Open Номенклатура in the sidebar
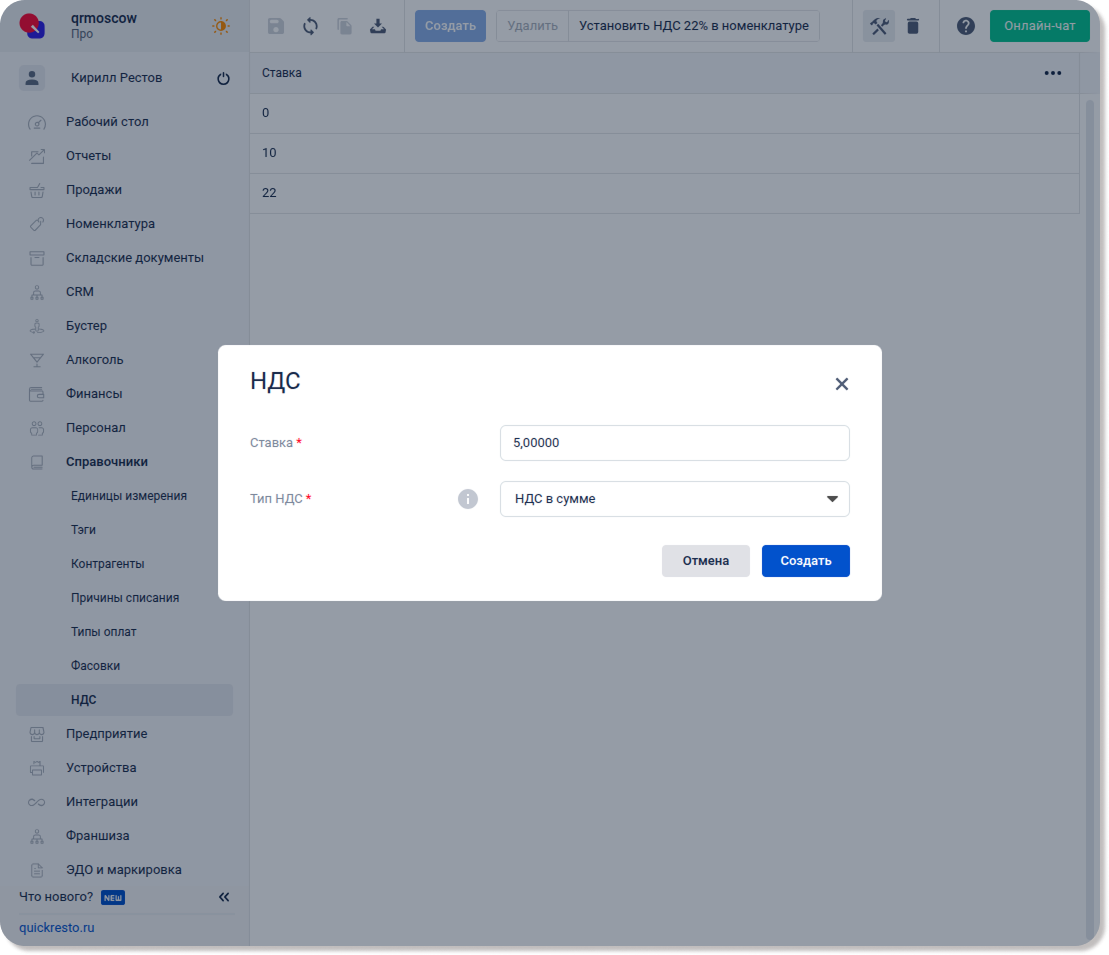Screen dimensions: 1109x955 110,224
